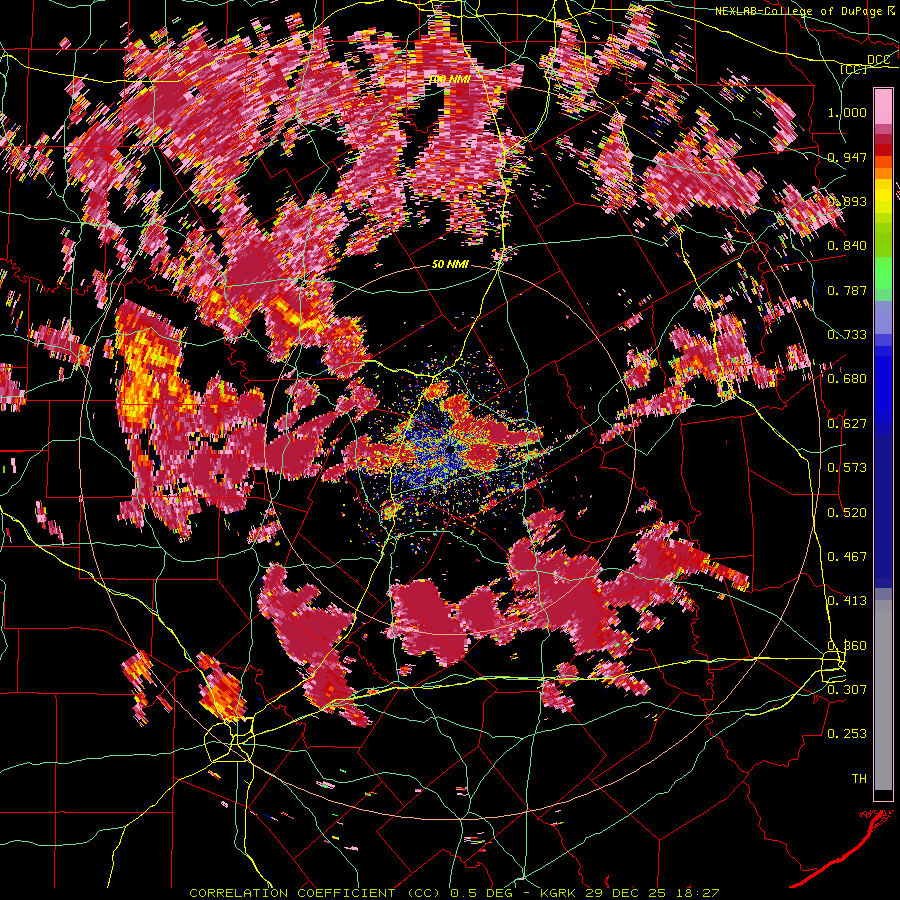Click the 0.947 scale label
900x900 pixels.
click(x=847, y=157)
